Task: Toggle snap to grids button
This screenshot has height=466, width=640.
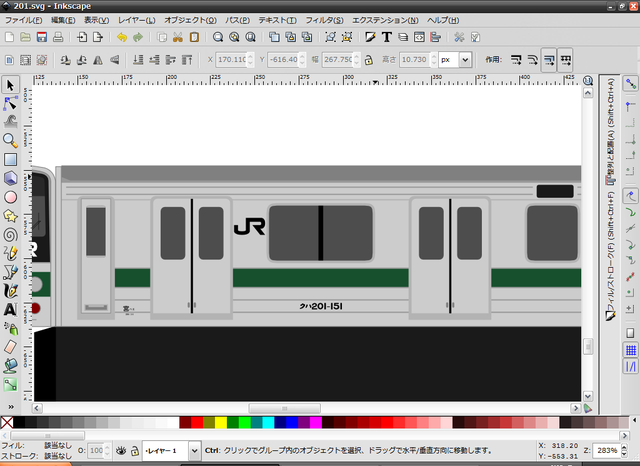Action: coord(631,350)
